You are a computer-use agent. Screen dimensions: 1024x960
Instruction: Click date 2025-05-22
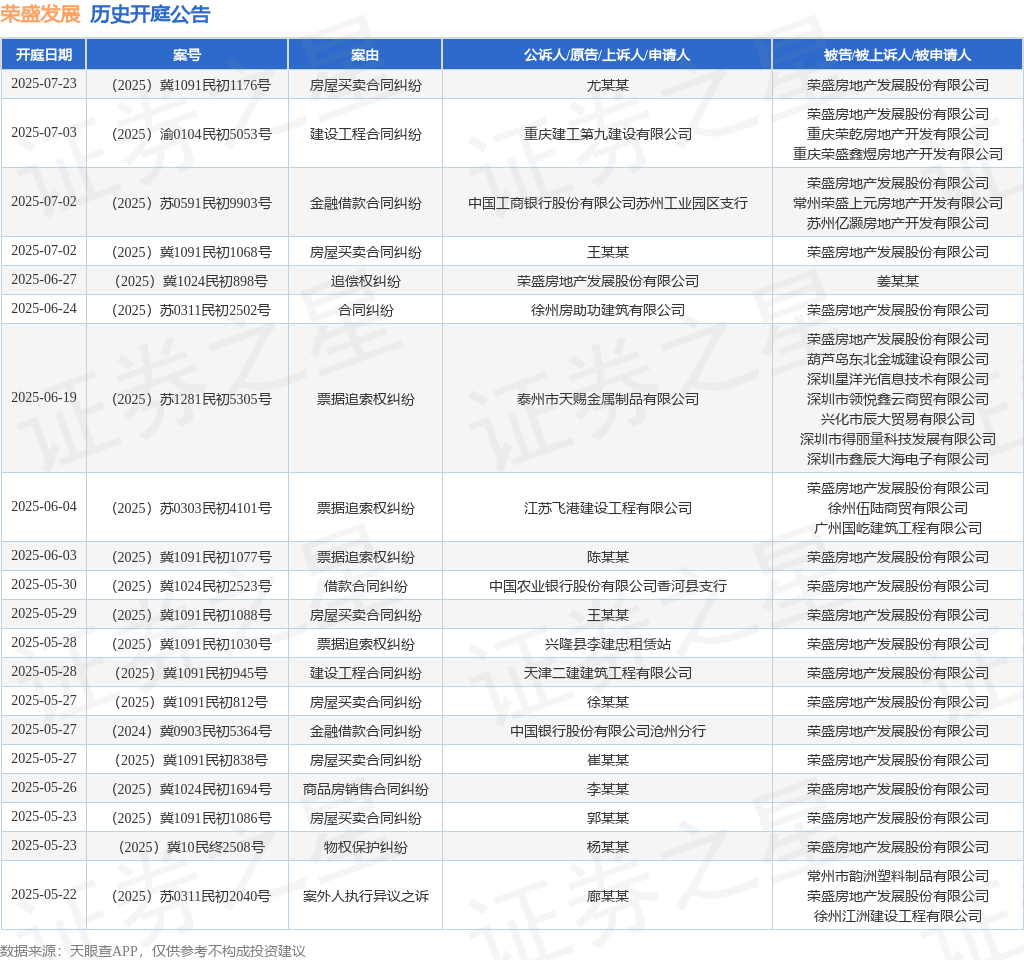(44, 895)
